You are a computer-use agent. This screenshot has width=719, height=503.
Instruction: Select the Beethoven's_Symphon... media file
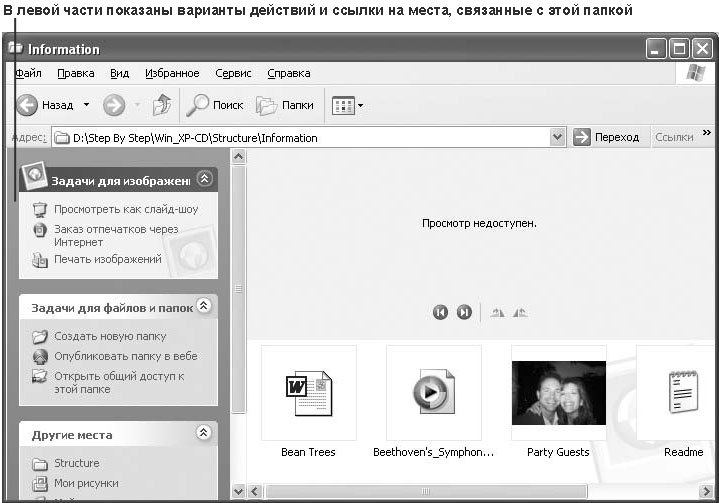(x=434, y=393)
